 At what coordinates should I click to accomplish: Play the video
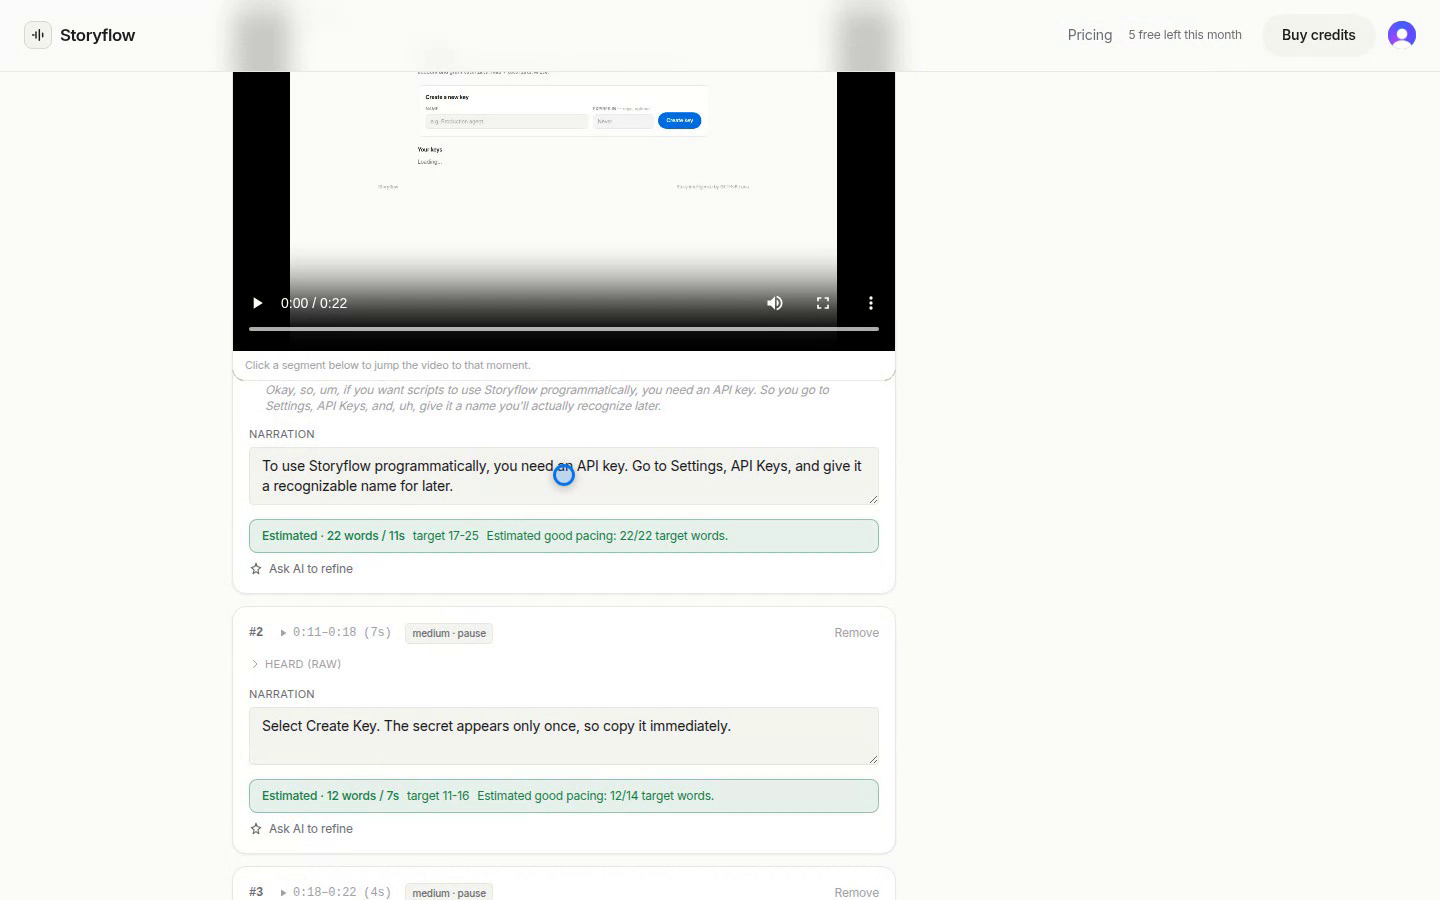[x=257, y=303]
